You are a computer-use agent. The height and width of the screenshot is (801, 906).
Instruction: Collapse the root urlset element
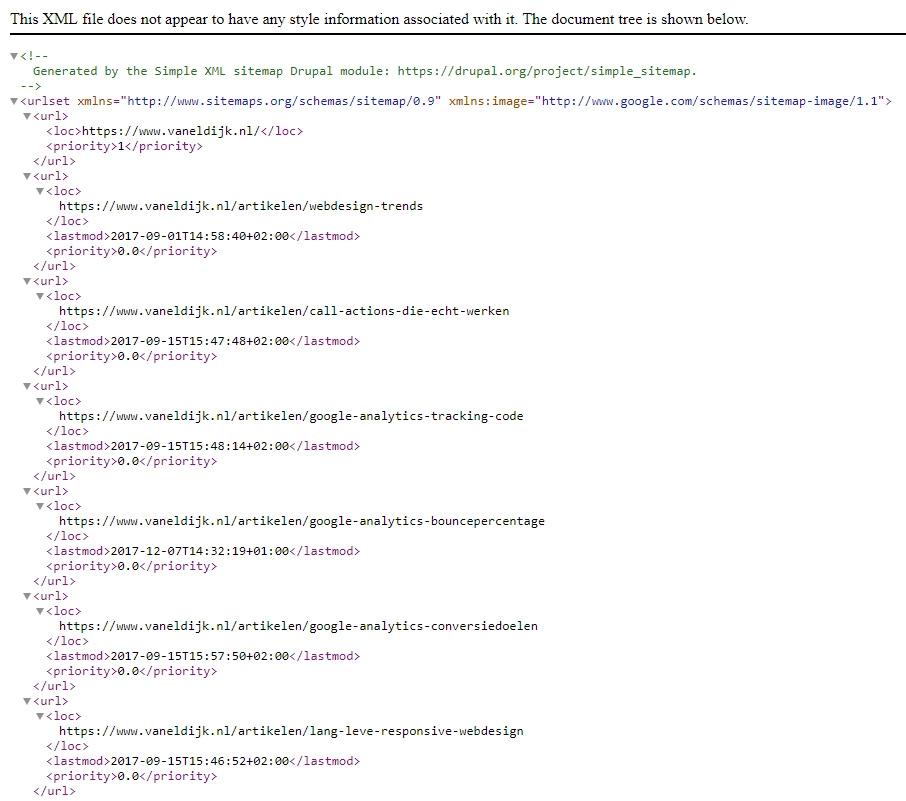click(14, 101)
